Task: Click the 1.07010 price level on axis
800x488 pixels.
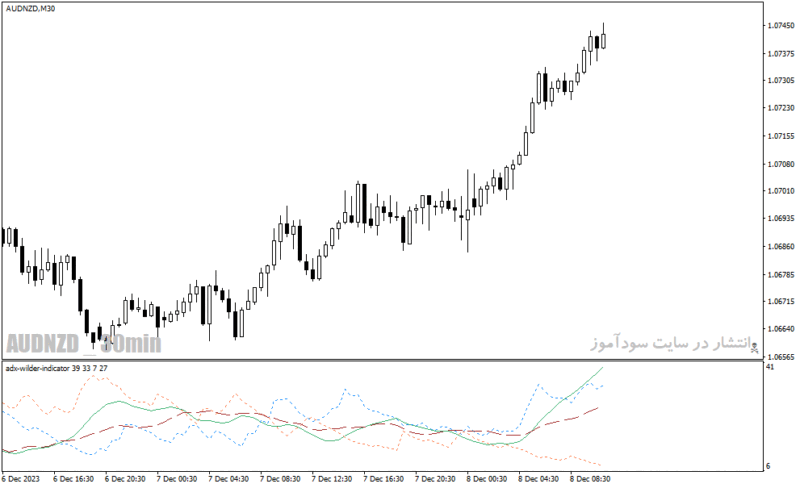Action: pyautogui.click(x=781, y=191)
